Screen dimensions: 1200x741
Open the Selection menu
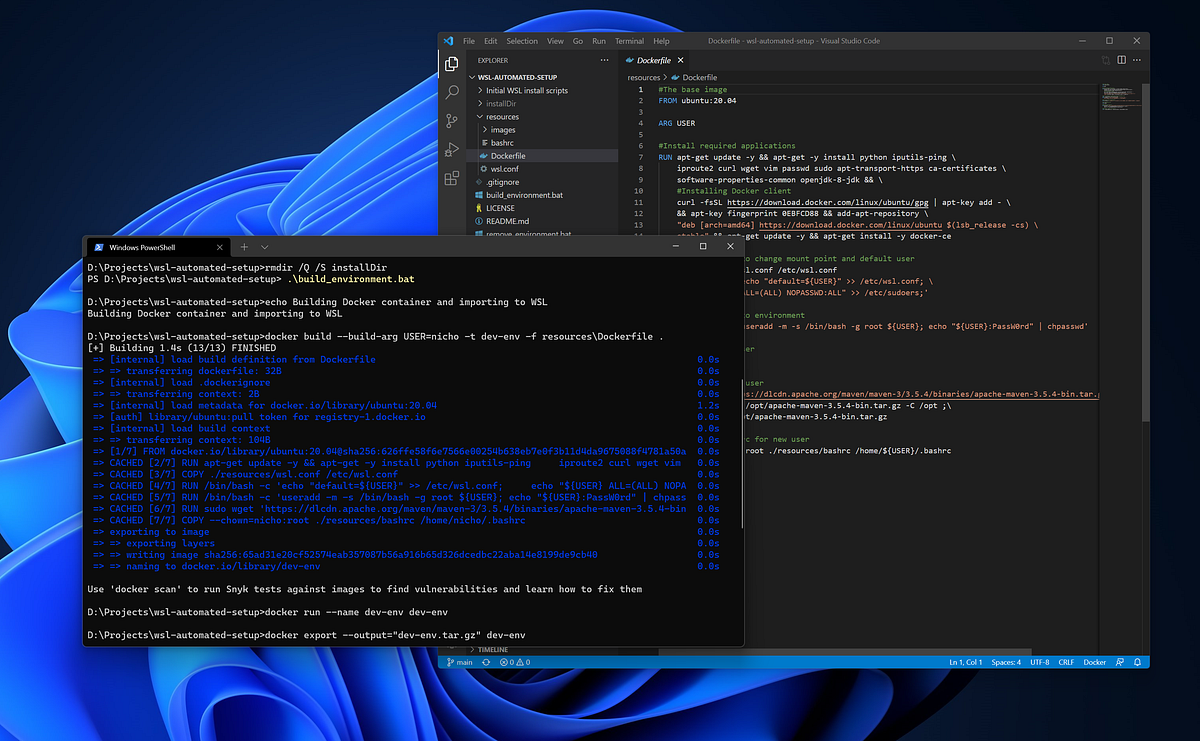(x=522, y=41)
